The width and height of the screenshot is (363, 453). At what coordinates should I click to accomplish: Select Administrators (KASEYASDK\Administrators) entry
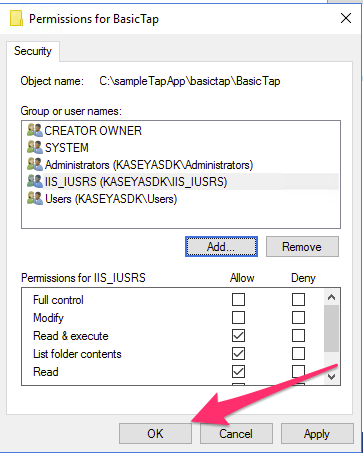[149, 165]
